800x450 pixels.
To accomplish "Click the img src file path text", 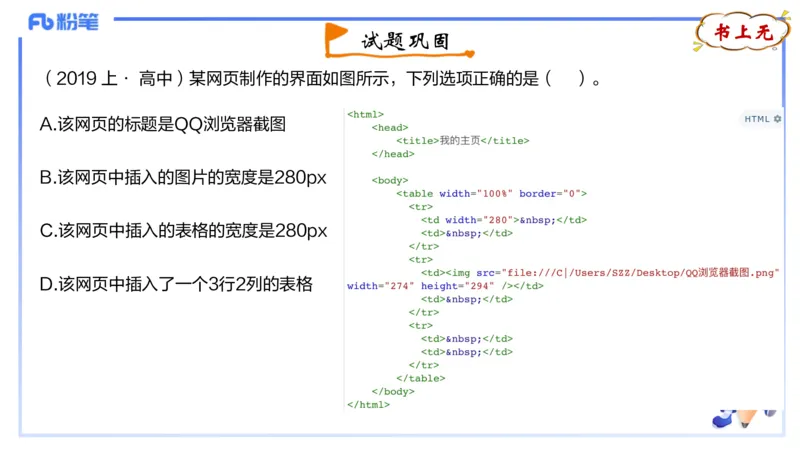I will click(x=627, y=273).
